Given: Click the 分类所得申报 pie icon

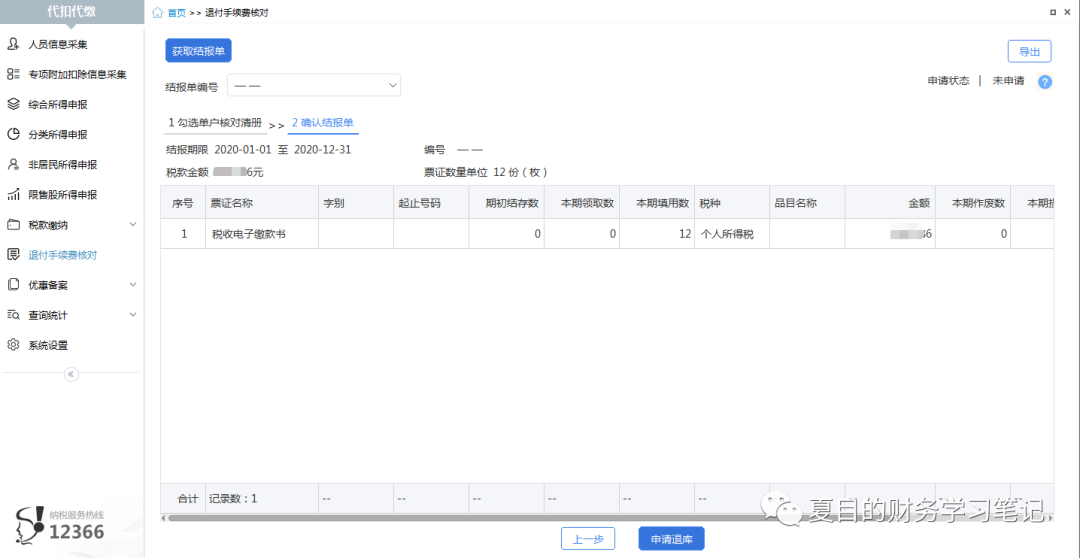Looking at the screenshot, I should (12, 134).
